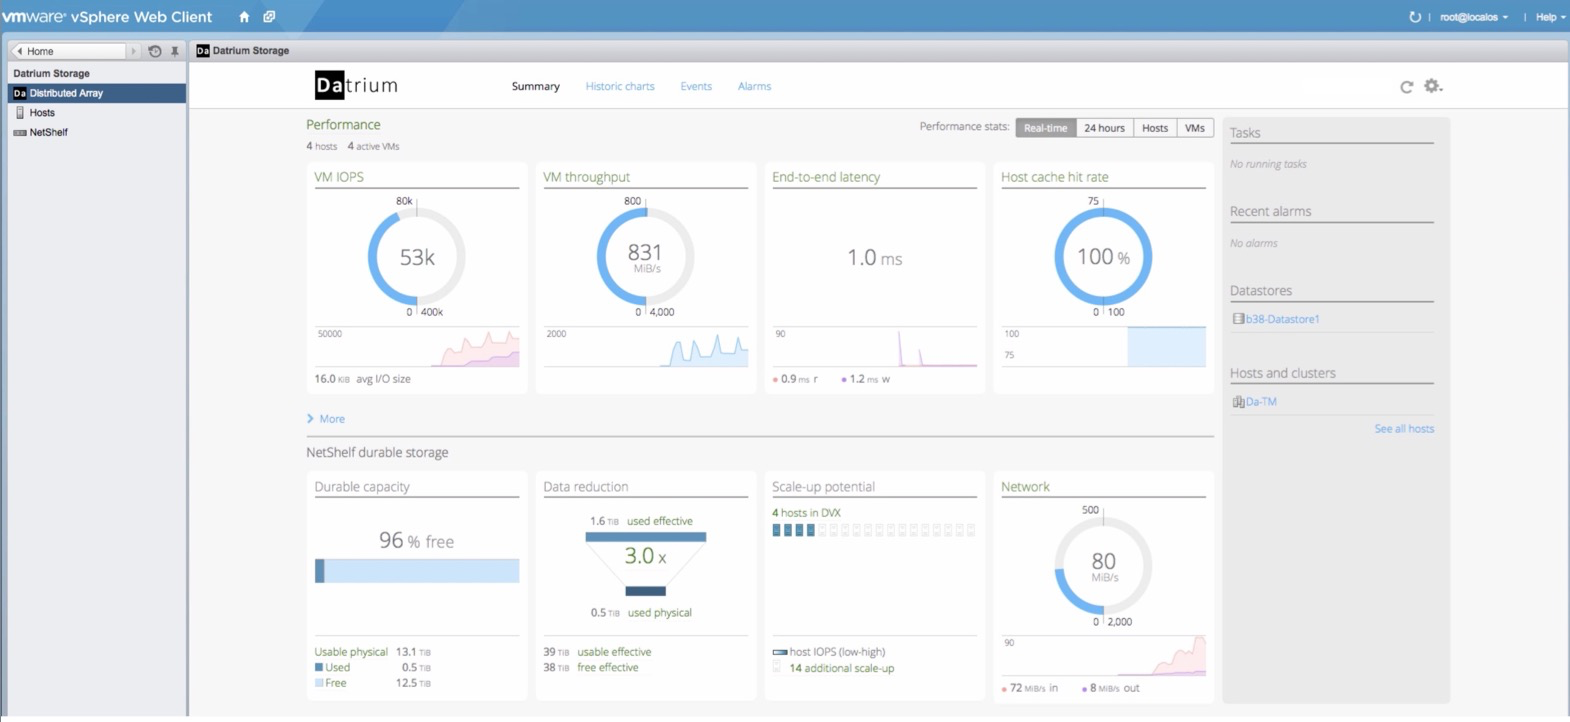Open Datrium settings gear

point(1433,86)
